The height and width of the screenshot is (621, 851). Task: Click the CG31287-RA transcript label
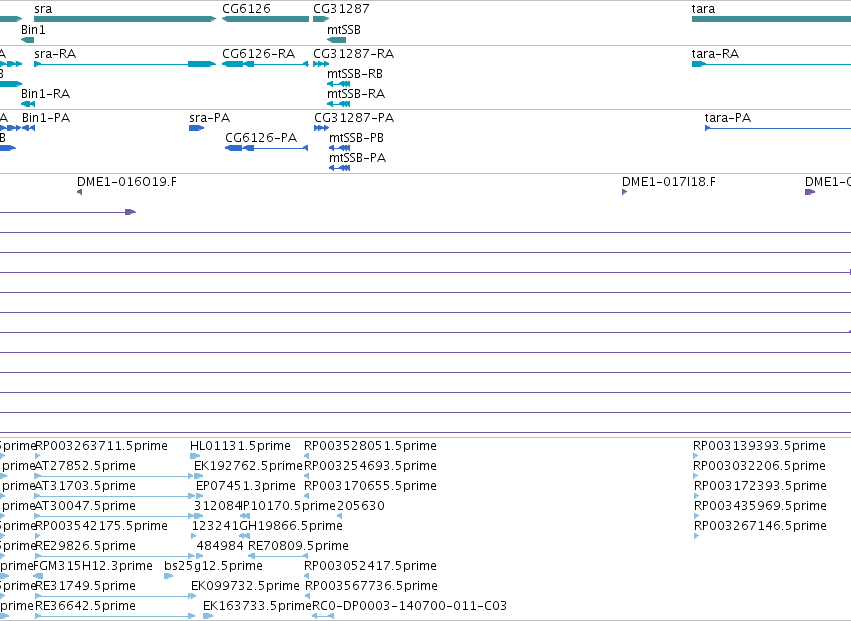click(354, 54)
